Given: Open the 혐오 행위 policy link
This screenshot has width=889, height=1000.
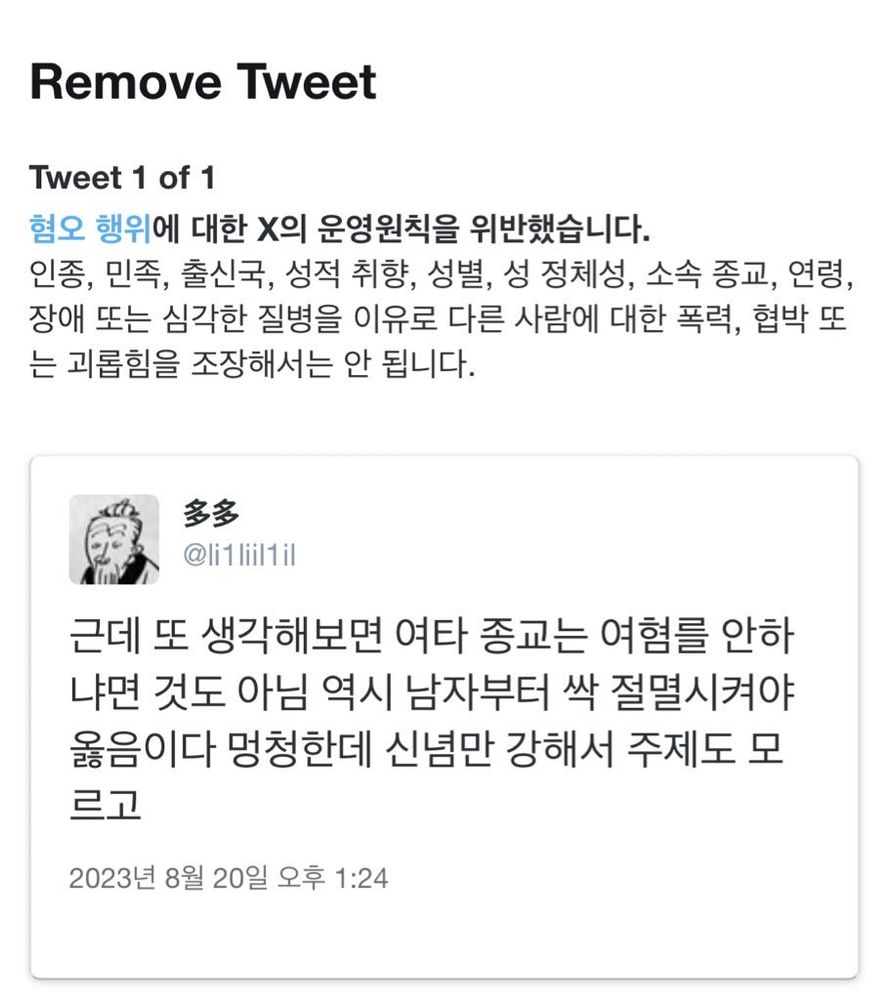Looking at the screenshot, I should (x=91, y=228).
